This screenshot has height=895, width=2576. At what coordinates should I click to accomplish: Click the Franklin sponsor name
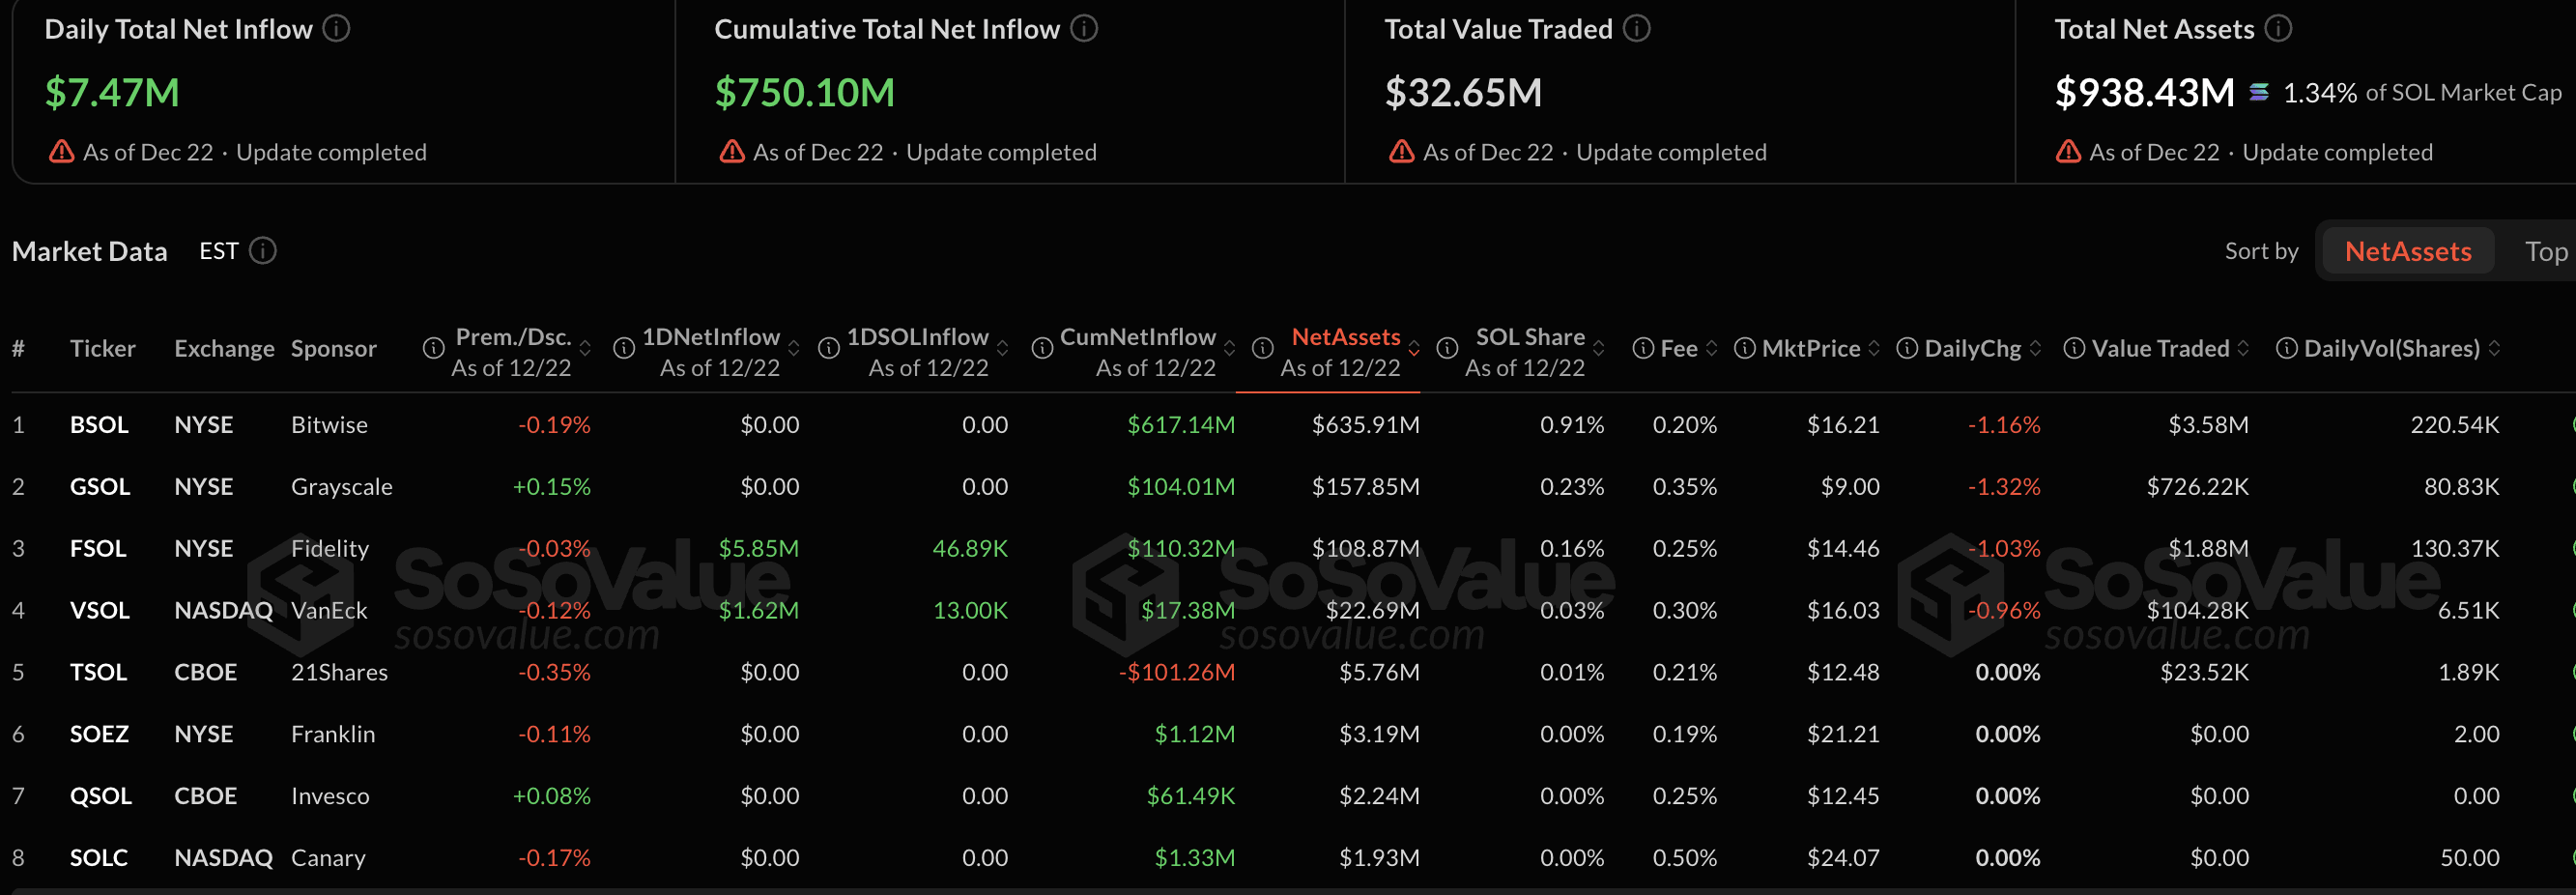333,735
